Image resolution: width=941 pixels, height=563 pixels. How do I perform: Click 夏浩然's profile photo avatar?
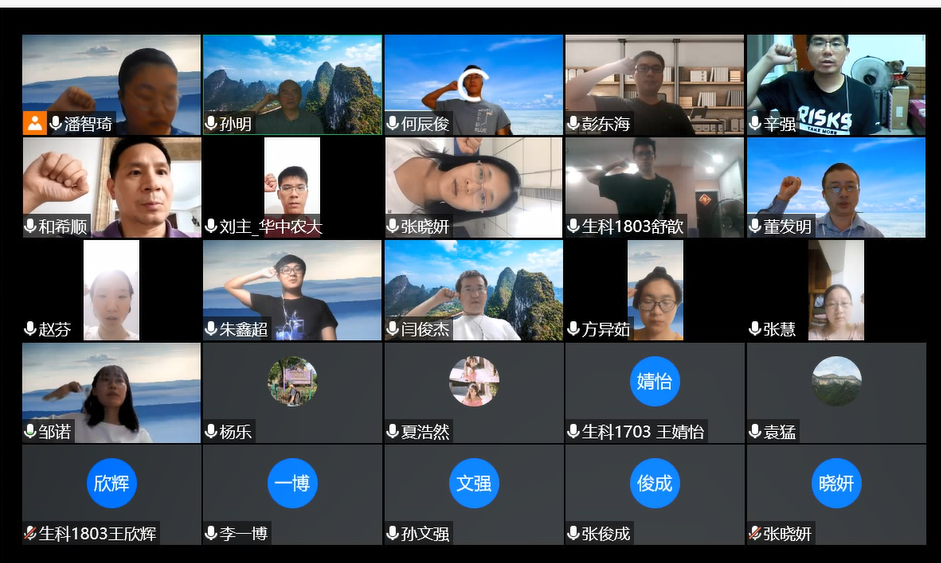pos(473,381)
